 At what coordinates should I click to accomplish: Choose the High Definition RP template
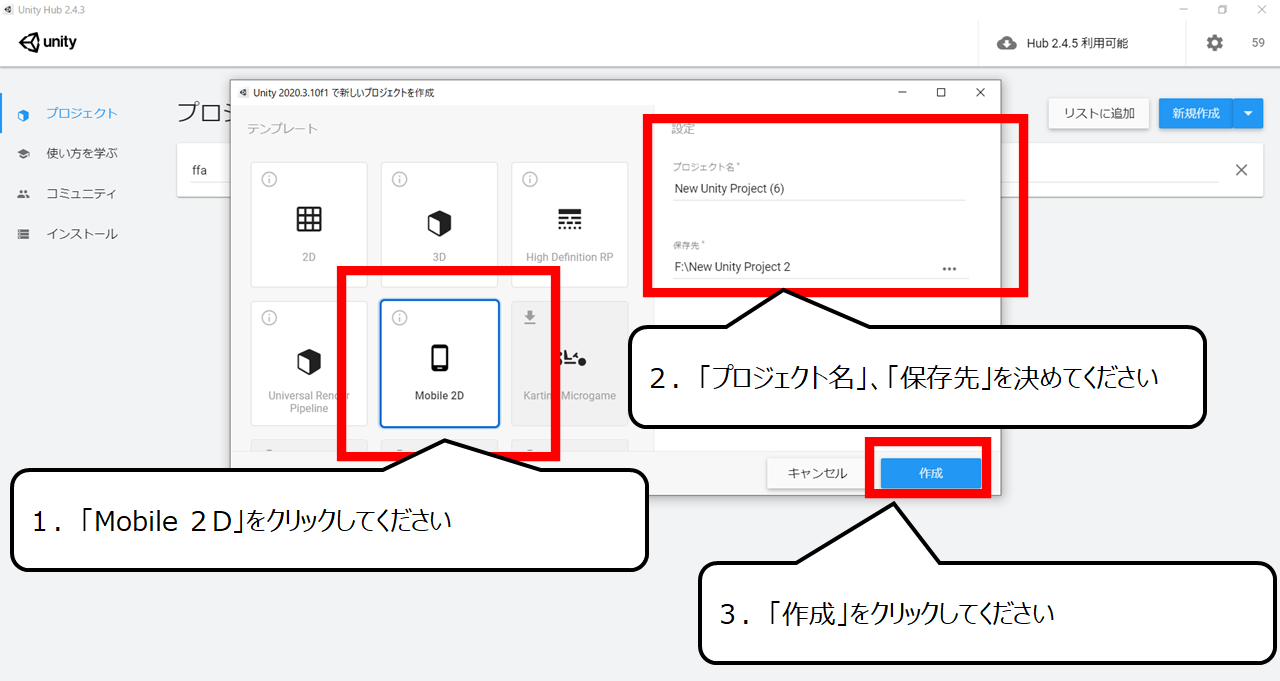pos(570,225)
